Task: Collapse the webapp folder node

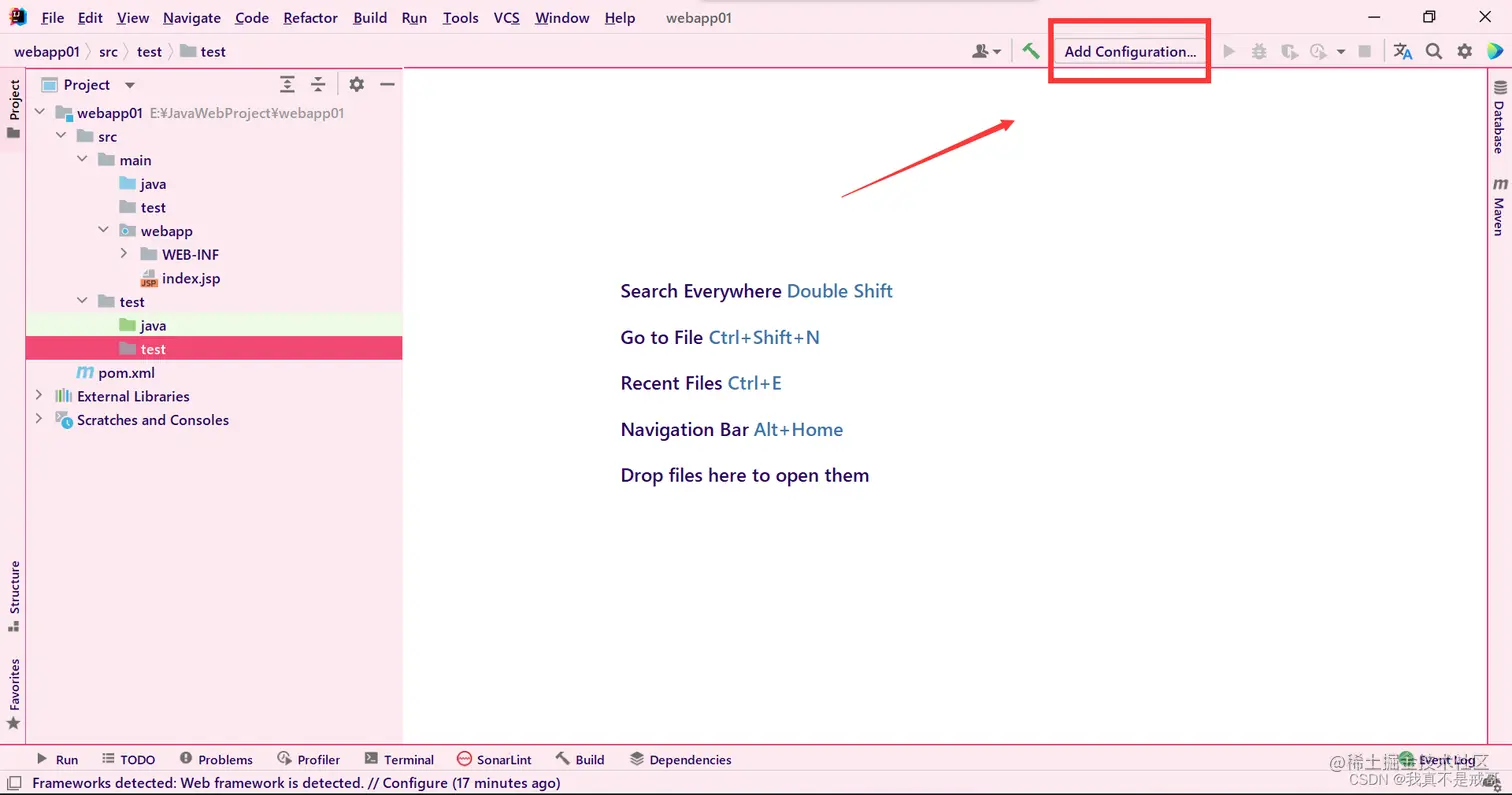Action: [x=103, y=231]
